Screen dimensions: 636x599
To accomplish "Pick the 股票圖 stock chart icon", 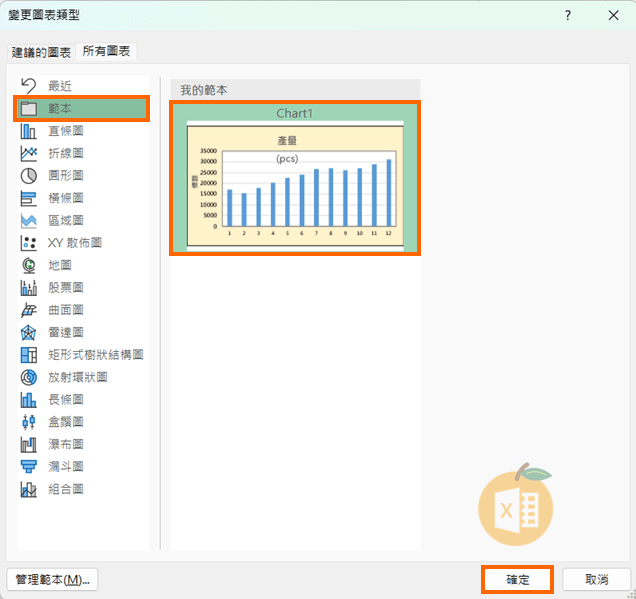I will point(29,288).
